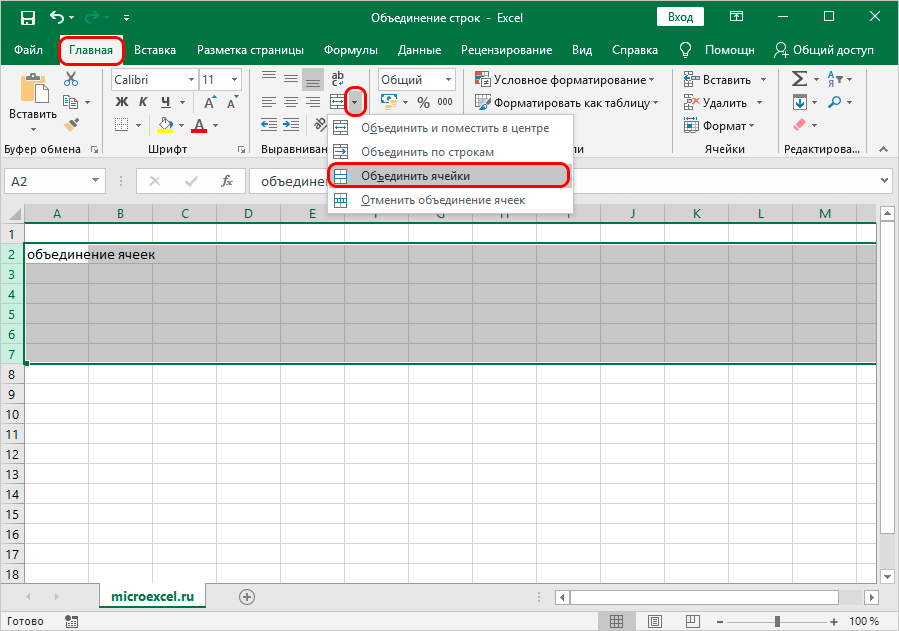Screen dimensions: 899x631
Task: Apply percent style format
Action: [x=423, y=103]
